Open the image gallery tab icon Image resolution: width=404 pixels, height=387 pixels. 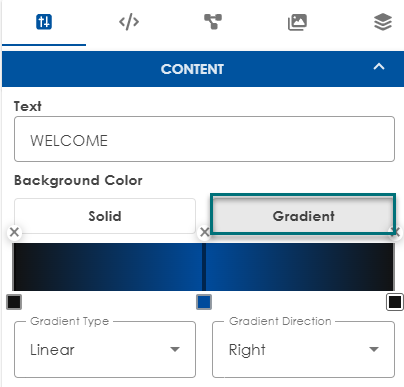(x=297, y=22)
